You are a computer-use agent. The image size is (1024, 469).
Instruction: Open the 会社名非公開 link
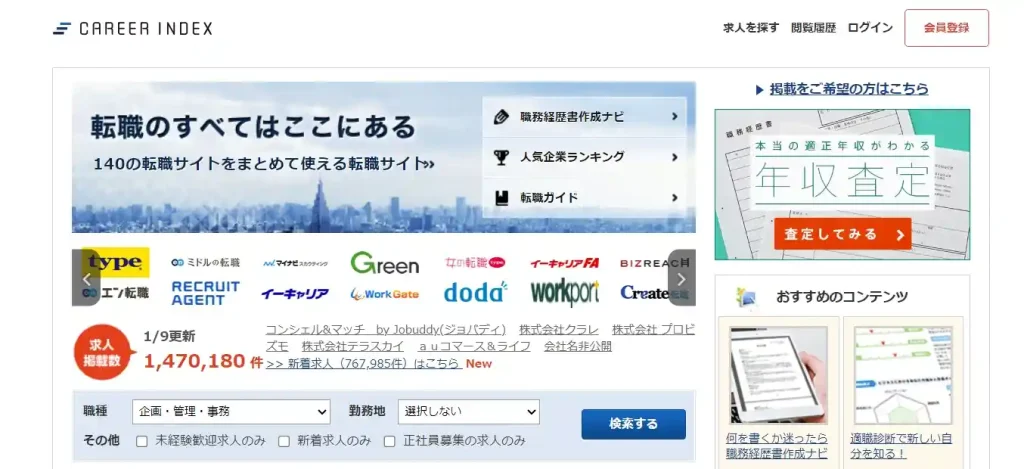coord(578,346)
